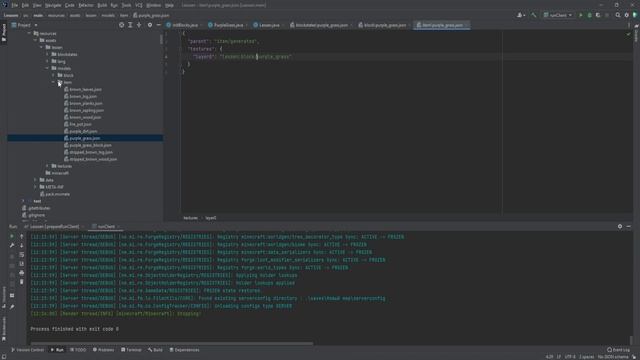The width and height of the screenshot is (640, 360).
Task: Open the Navigate menu
Action: [53, 5]
